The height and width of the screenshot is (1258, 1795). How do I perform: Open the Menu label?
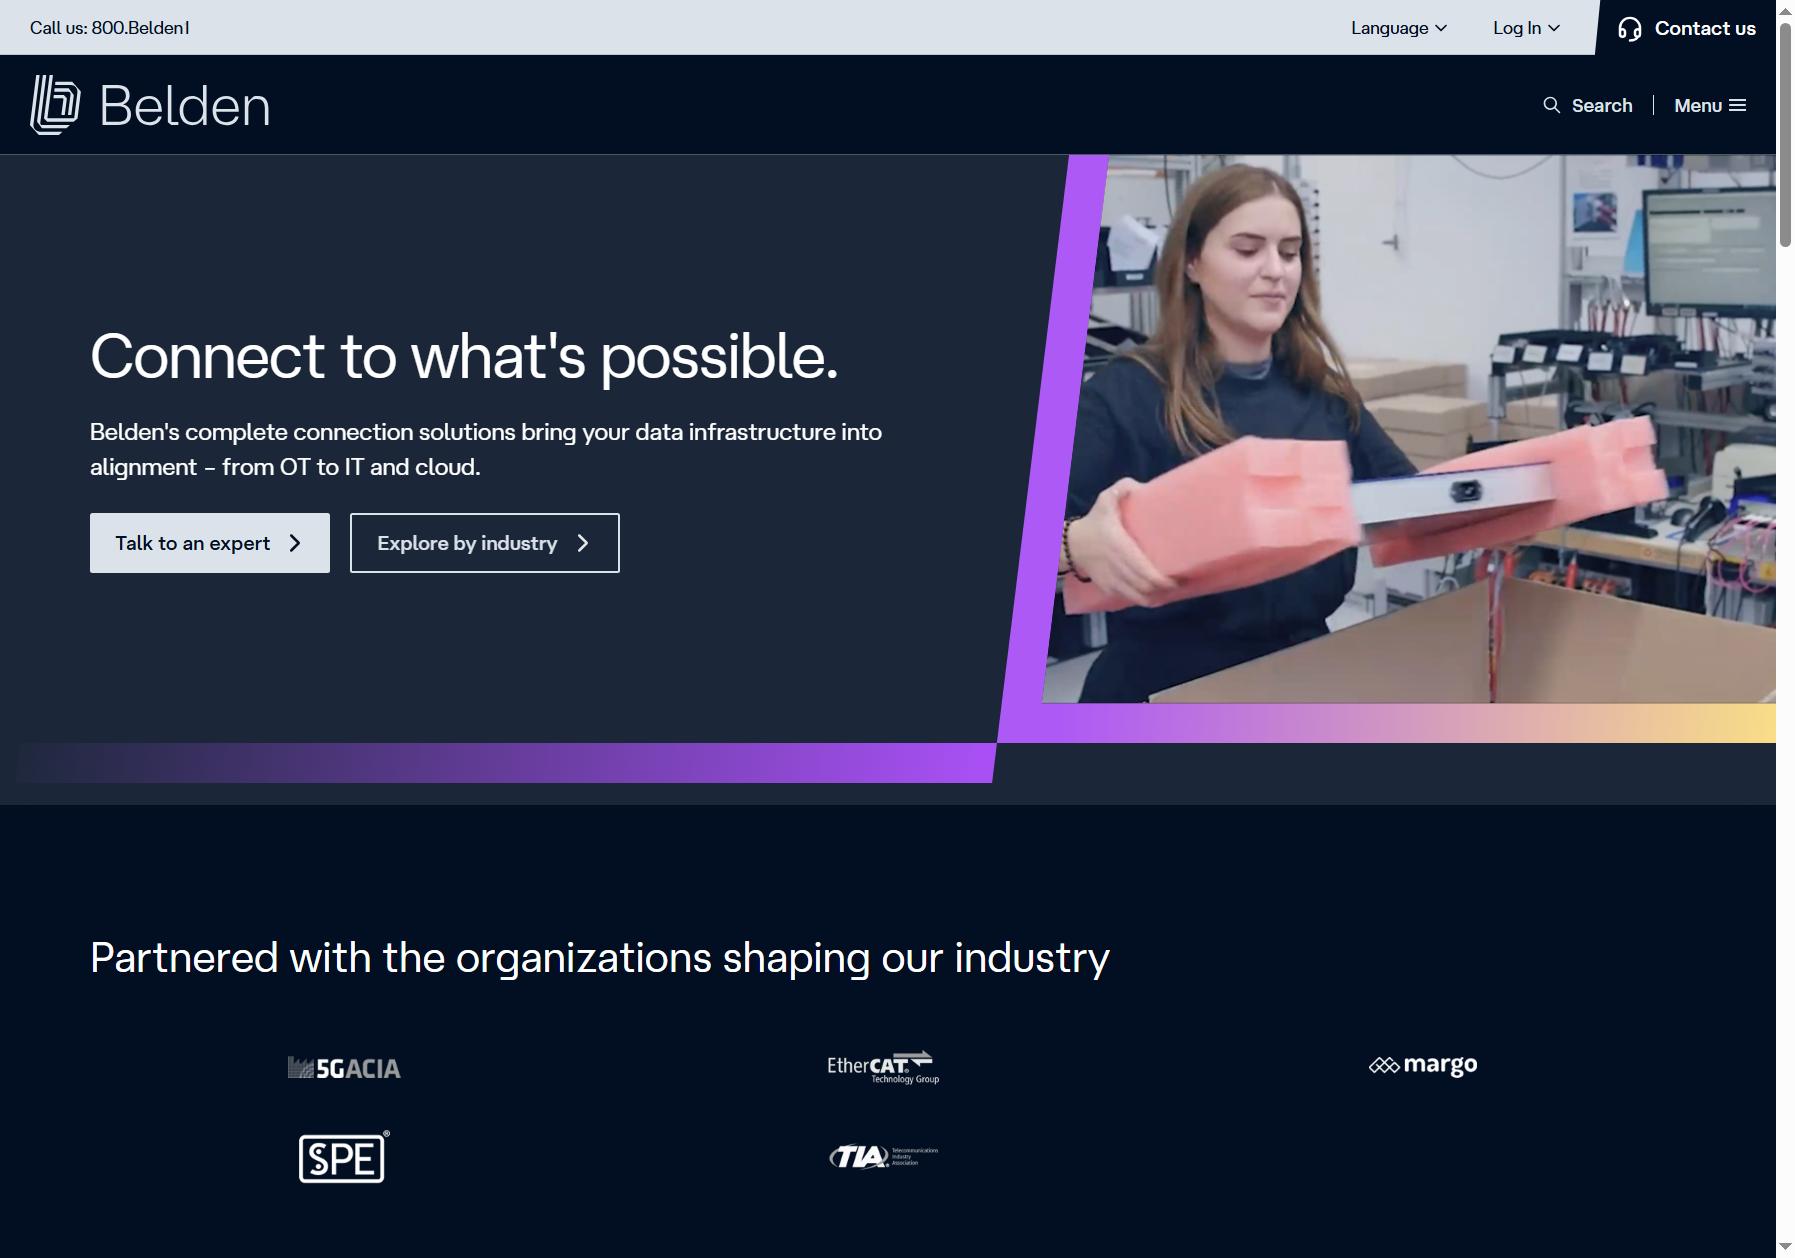point(1698,105)
